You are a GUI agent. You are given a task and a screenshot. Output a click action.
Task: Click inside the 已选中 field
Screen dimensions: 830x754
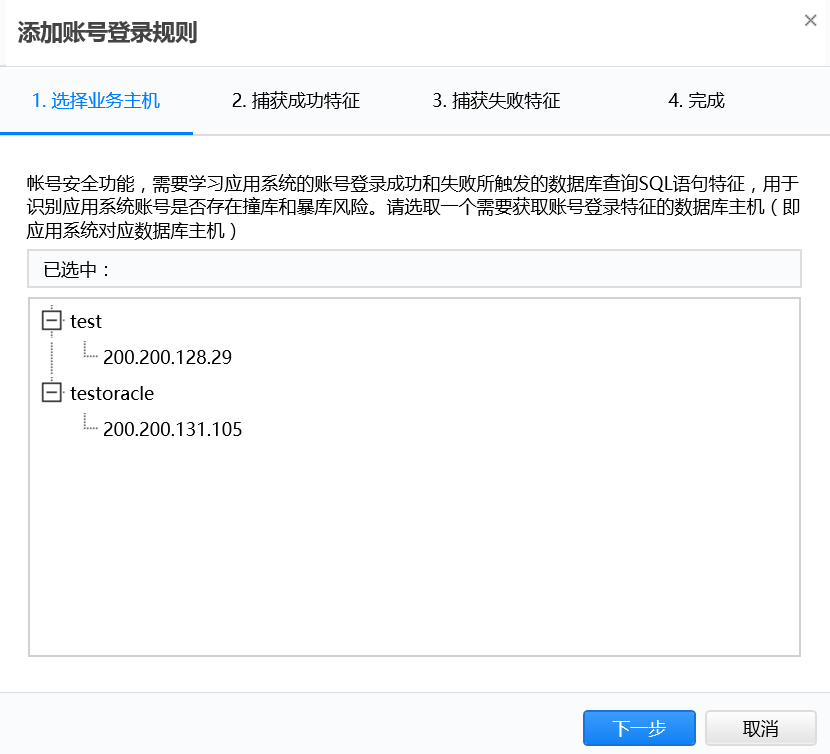[x=450, y=269]
